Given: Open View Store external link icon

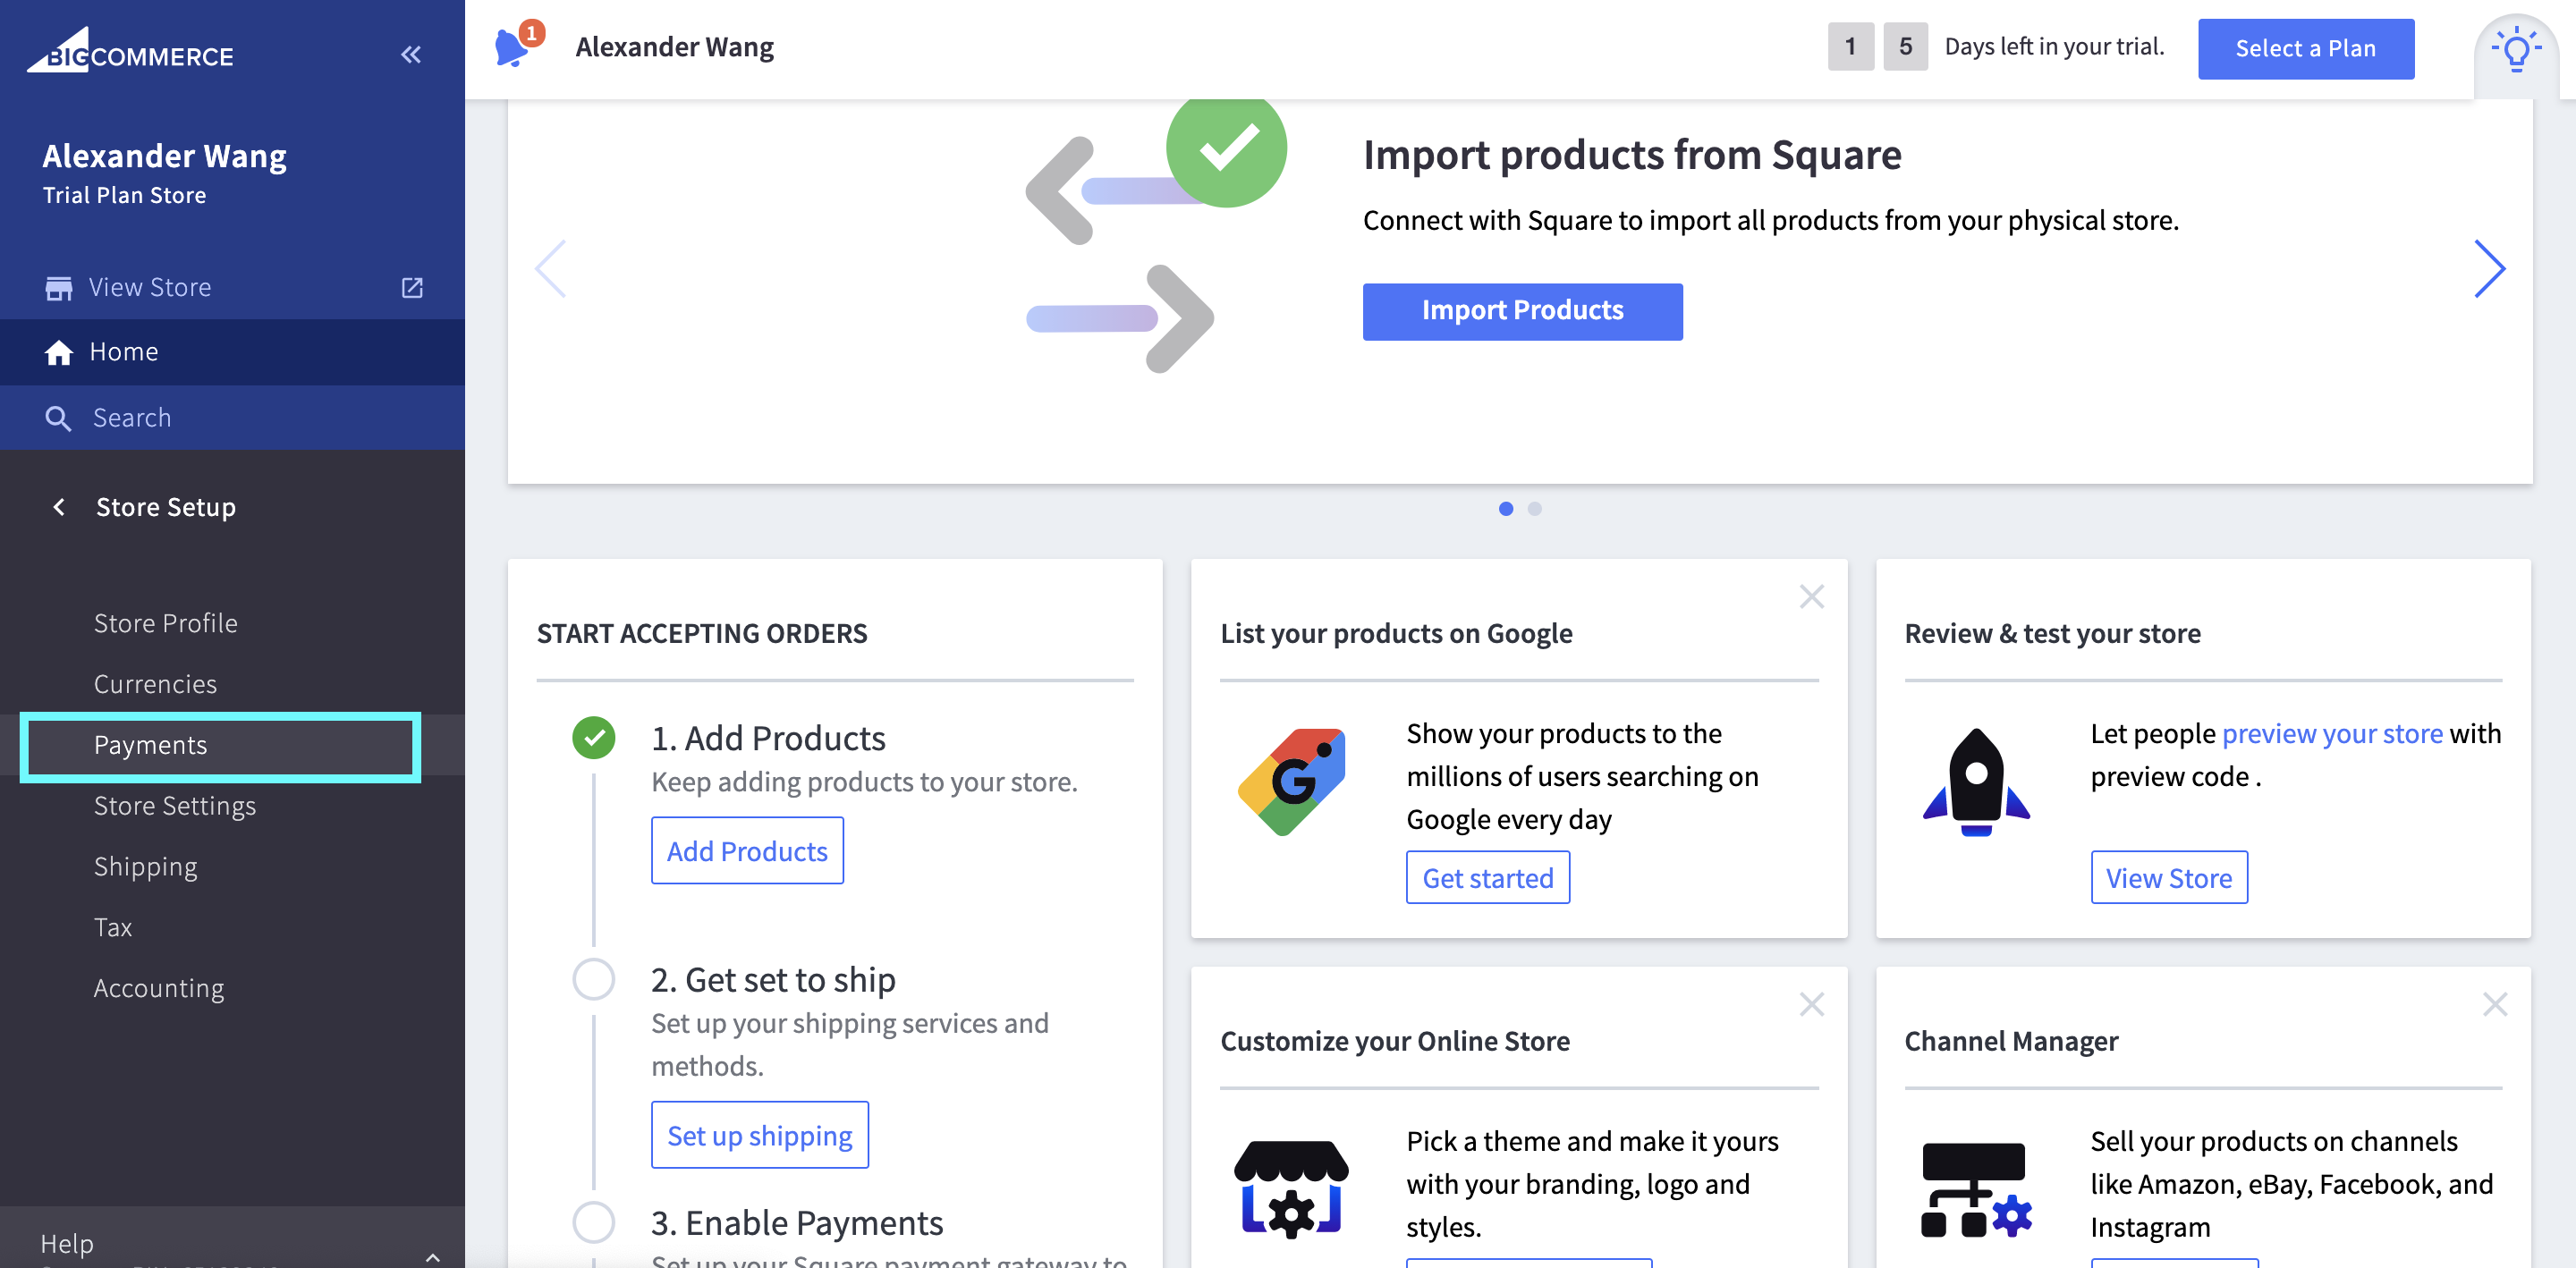Looking at the screenshot, I should [x=412, y=288].
